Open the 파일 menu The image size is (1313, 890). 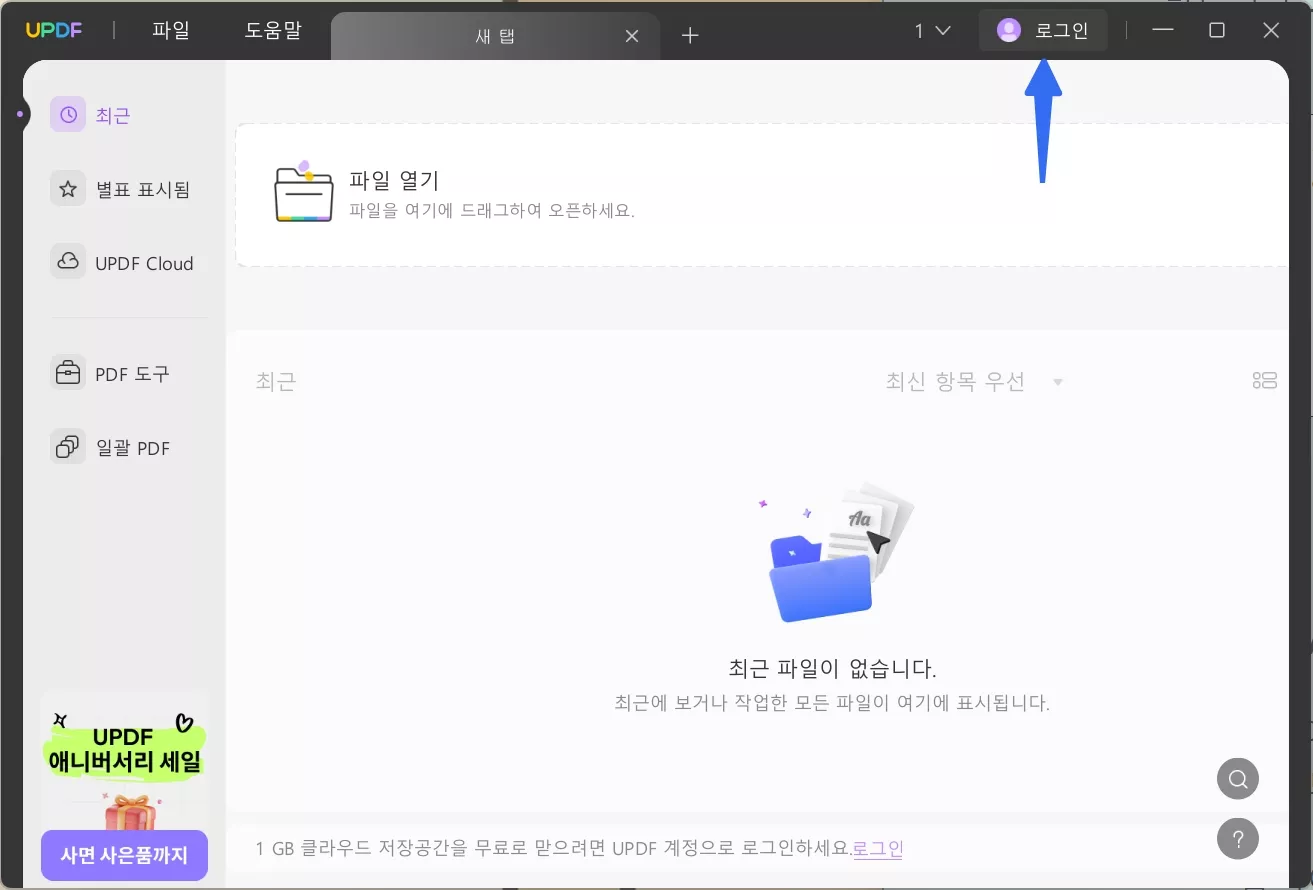coord(171,30)
